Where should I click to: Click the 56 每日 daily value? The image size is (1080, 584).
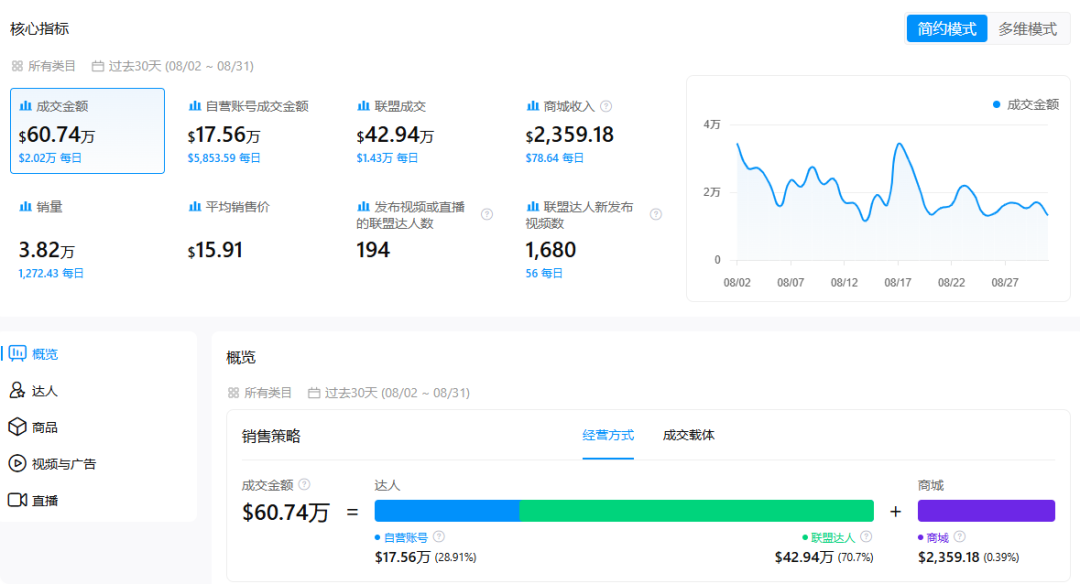point(544,273)
